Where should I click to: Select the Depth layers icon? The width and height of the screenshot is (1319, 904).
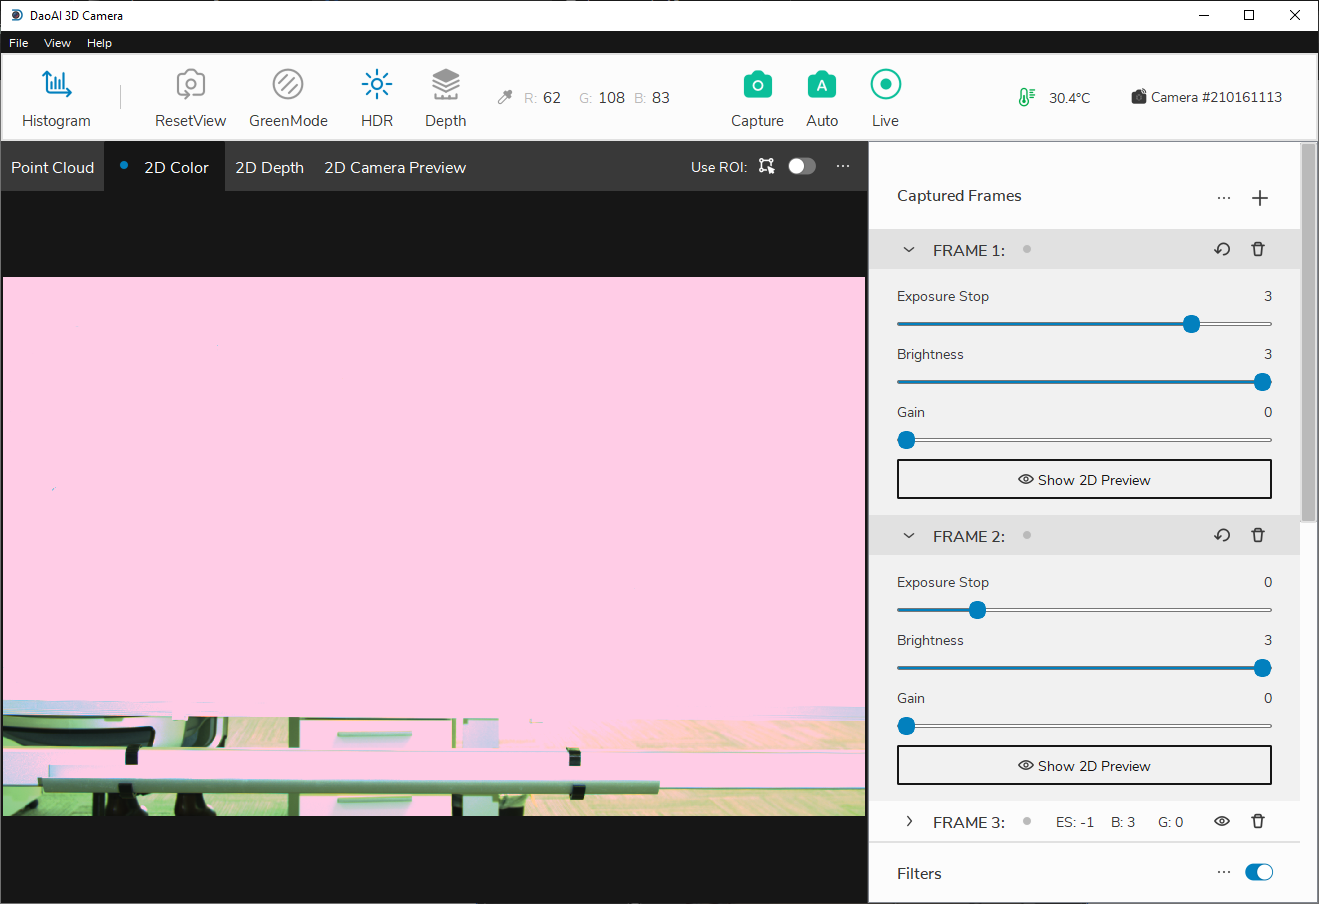(x=445, y=85)
